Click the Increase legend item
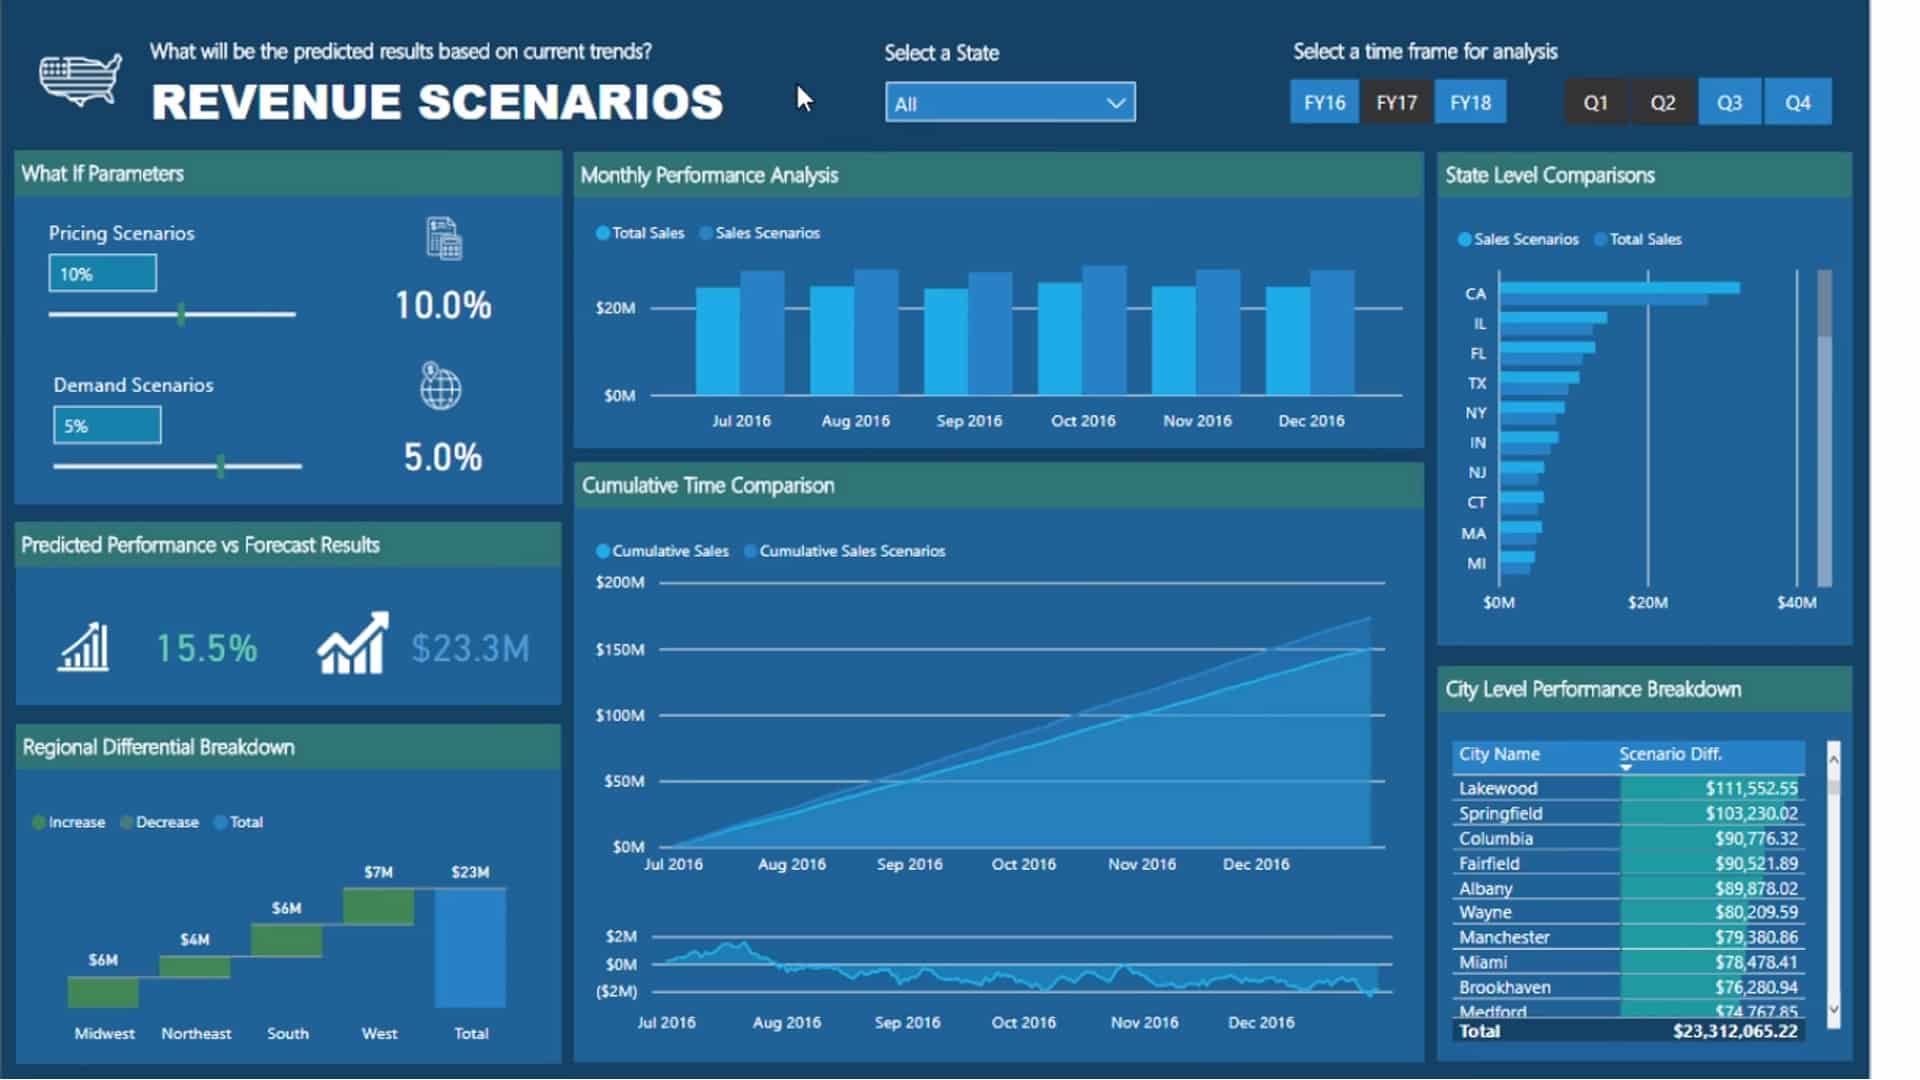The image size is (1920, 1080). click(x=69, y=822)
